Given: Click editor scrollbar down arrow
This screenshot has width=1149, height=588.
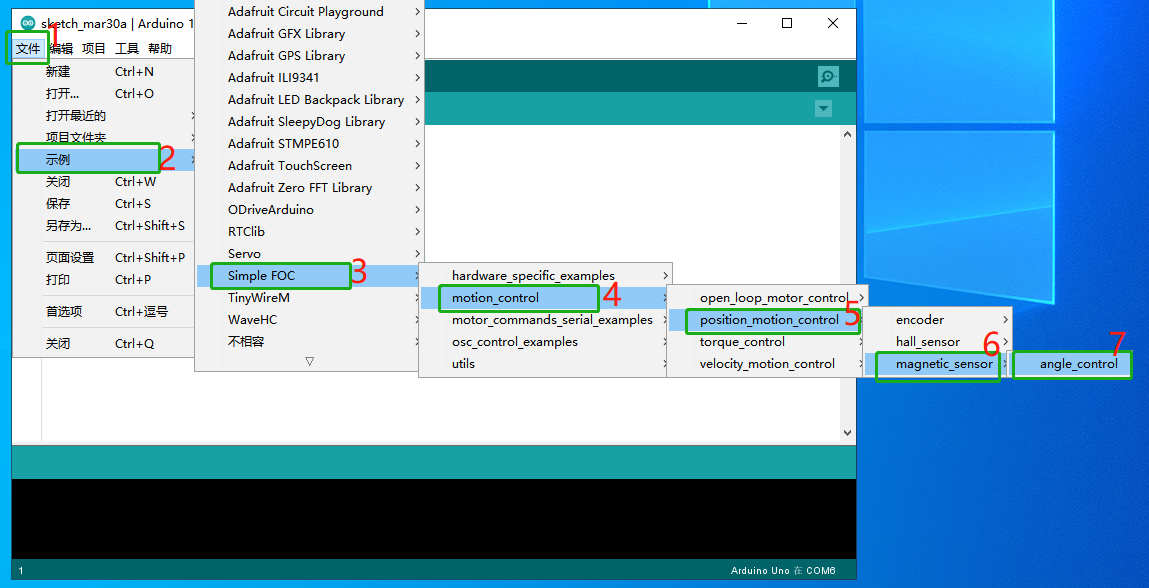Looking at the screenshot, I should point(847,433).
